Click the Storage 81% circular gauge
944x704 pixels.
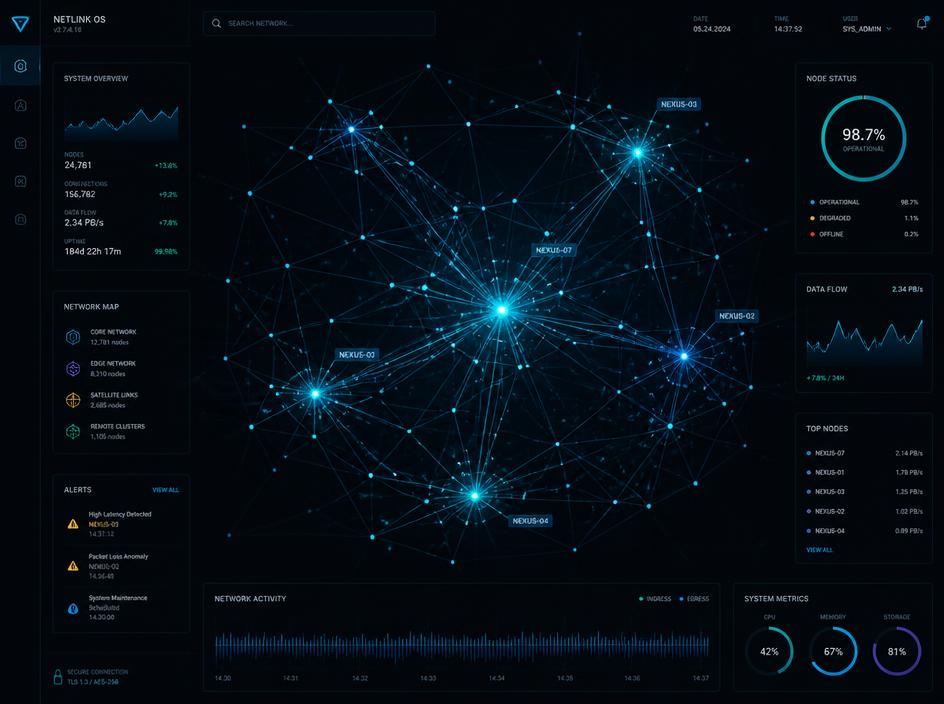pos(896,651)
